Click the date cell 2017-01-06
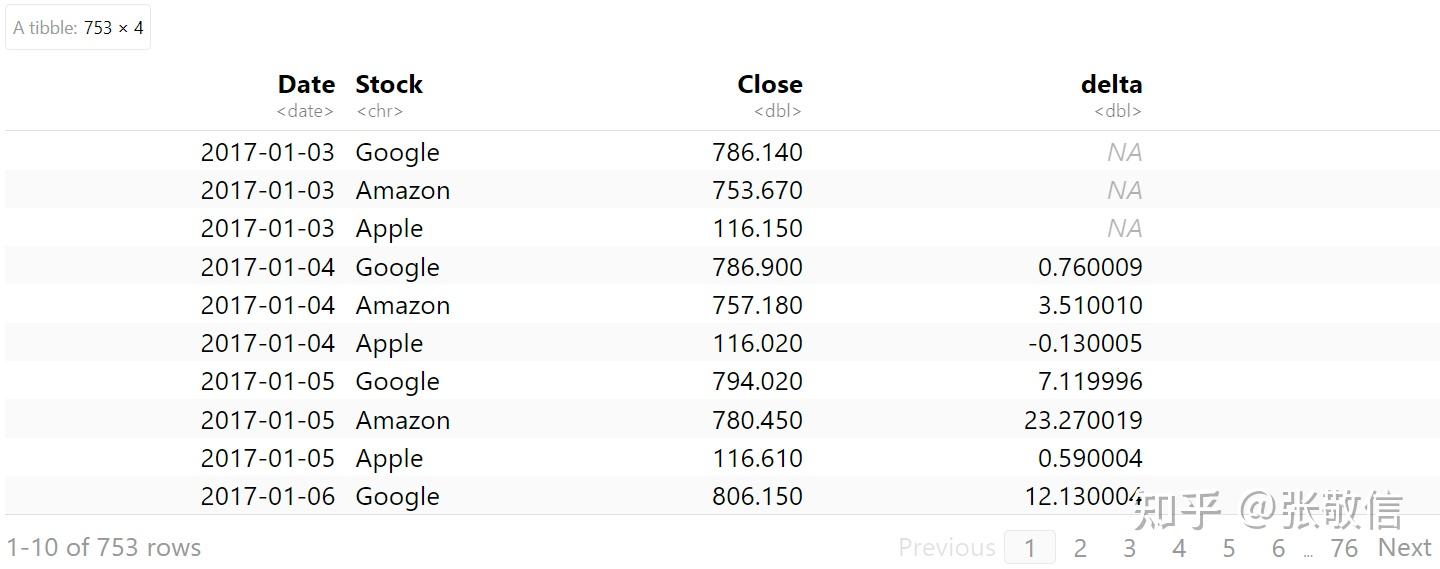Image resolution: width=1440 pixels, height=569 pixels. coord(267,496)
